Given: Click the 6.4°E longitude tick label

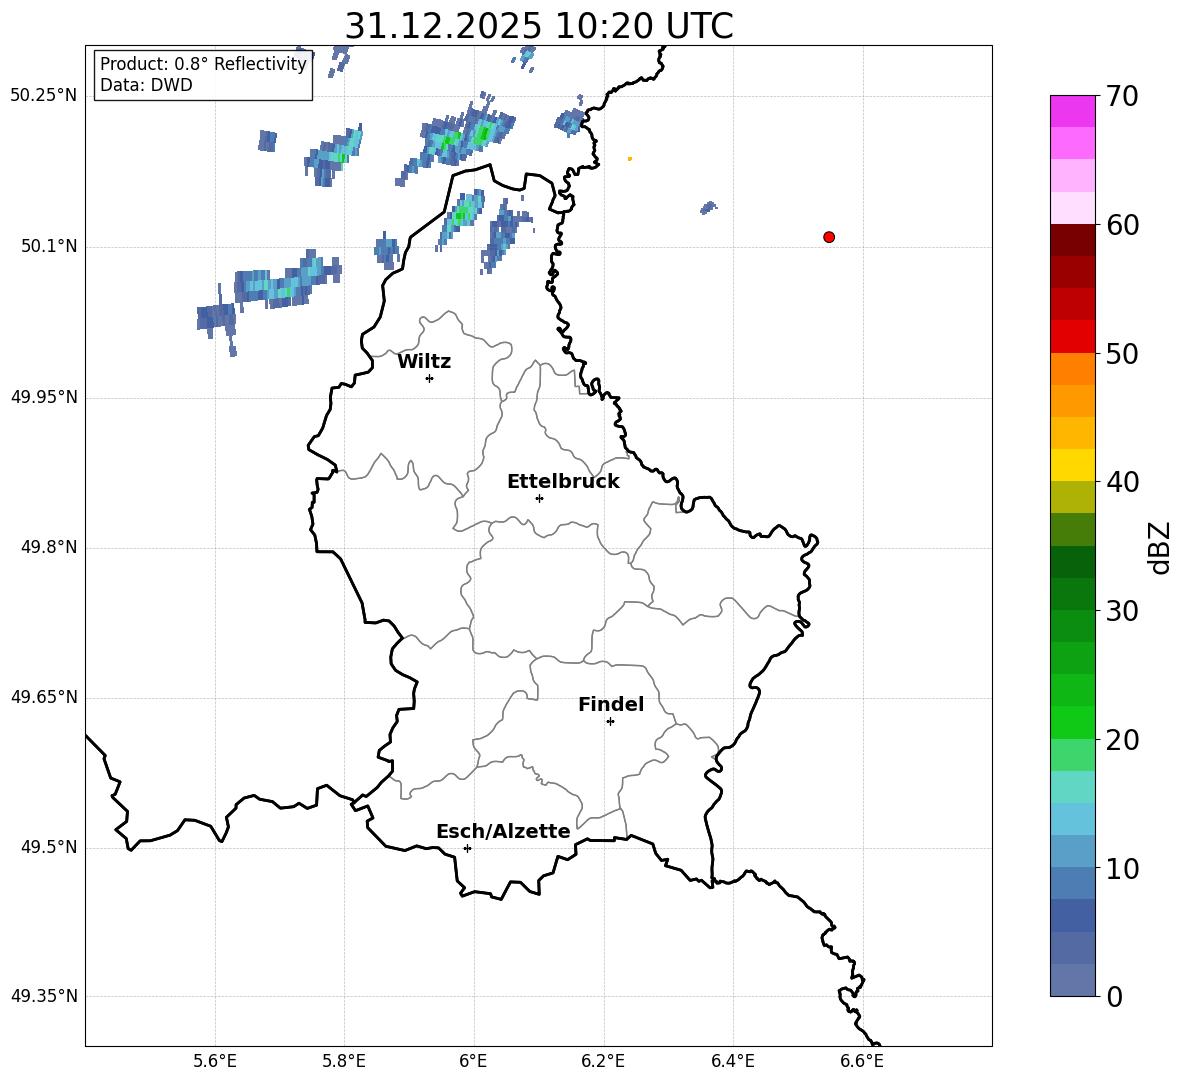Looking at the screenshot, I should tap(732, 1061).
